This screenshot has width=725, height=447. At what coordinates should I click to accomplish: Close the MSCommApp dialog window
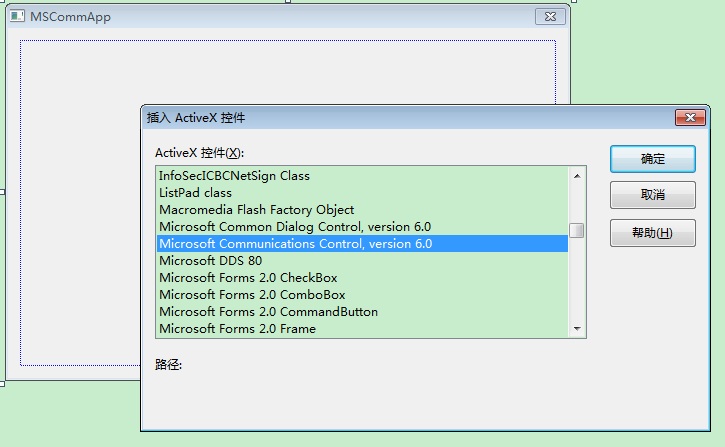[550, 17]
